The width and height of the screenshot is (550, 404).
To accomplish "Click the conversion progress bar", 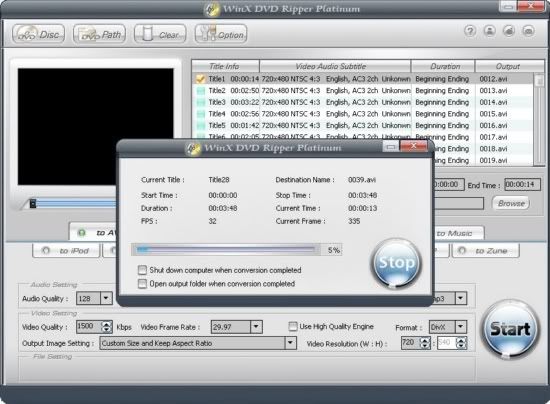I will click(x=226, y=250).
